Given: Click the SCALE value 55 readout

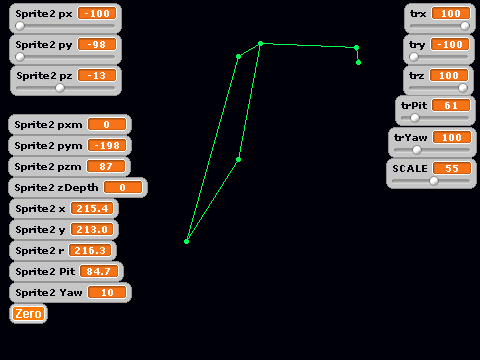Looking at the screenshot, I should 452,168.
